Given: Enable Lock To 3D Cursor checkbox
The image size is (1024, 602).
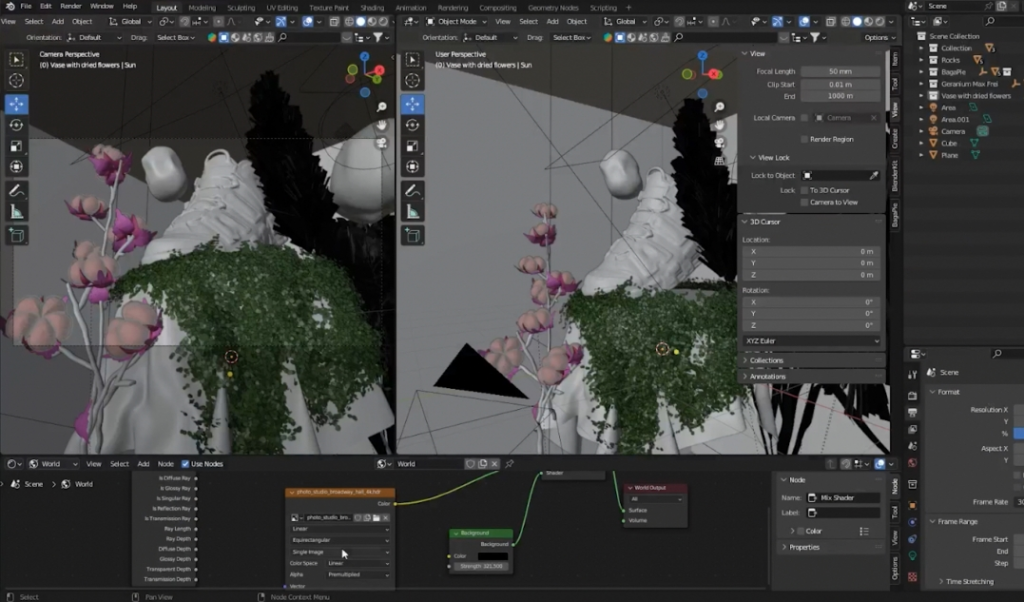Looking at the screenshot, I should tap(804, 190).
